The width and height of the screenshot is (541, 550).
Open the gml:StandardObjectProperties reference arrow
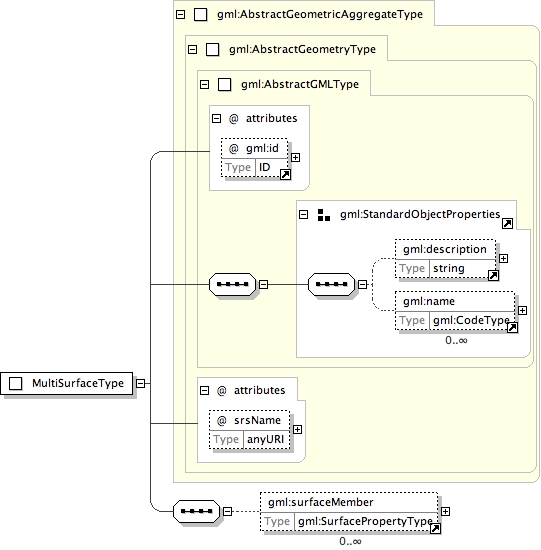tap(507, 223)
